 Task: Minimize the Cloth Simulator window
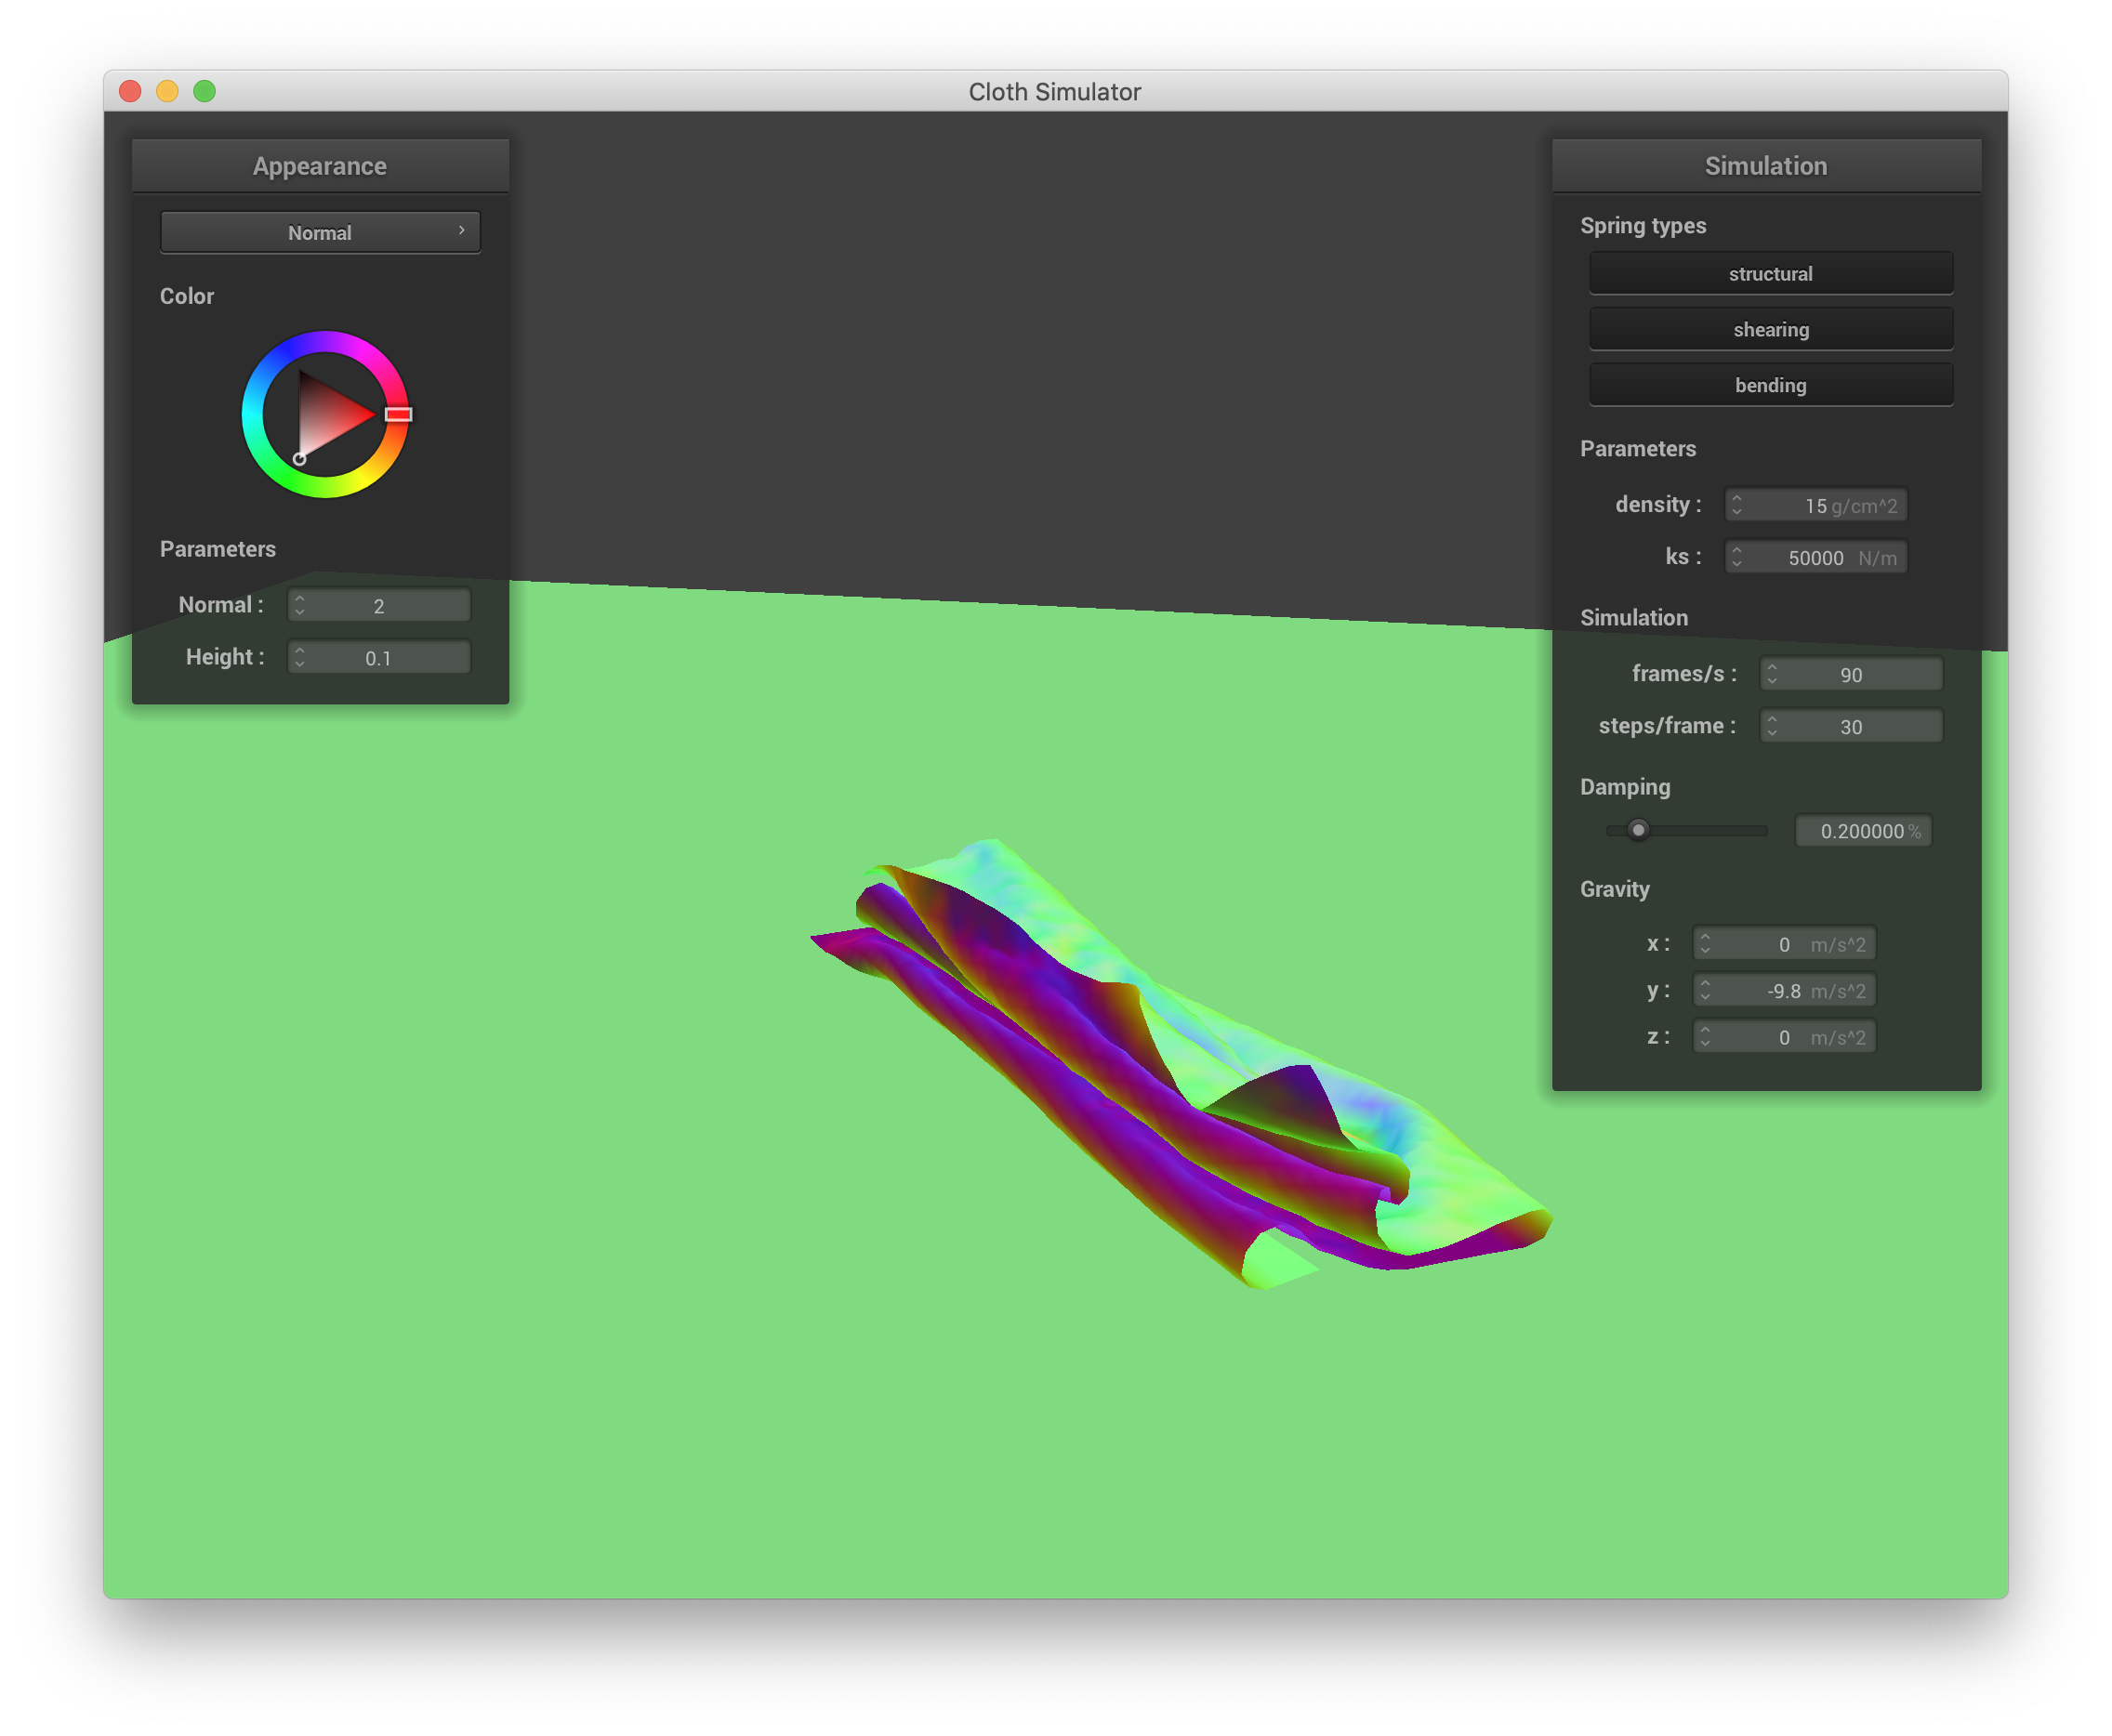click(x=167, y=91)
